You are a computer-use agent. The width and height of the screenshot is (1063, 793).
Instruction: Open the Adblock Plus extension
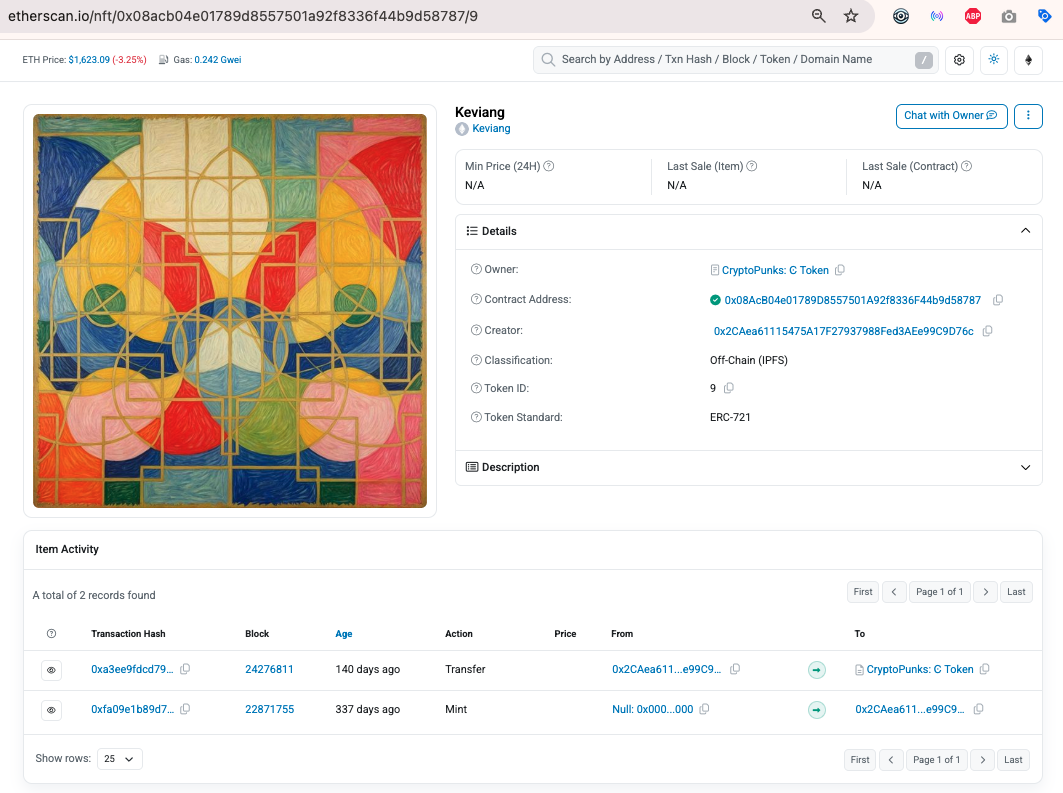pos(973,16)
